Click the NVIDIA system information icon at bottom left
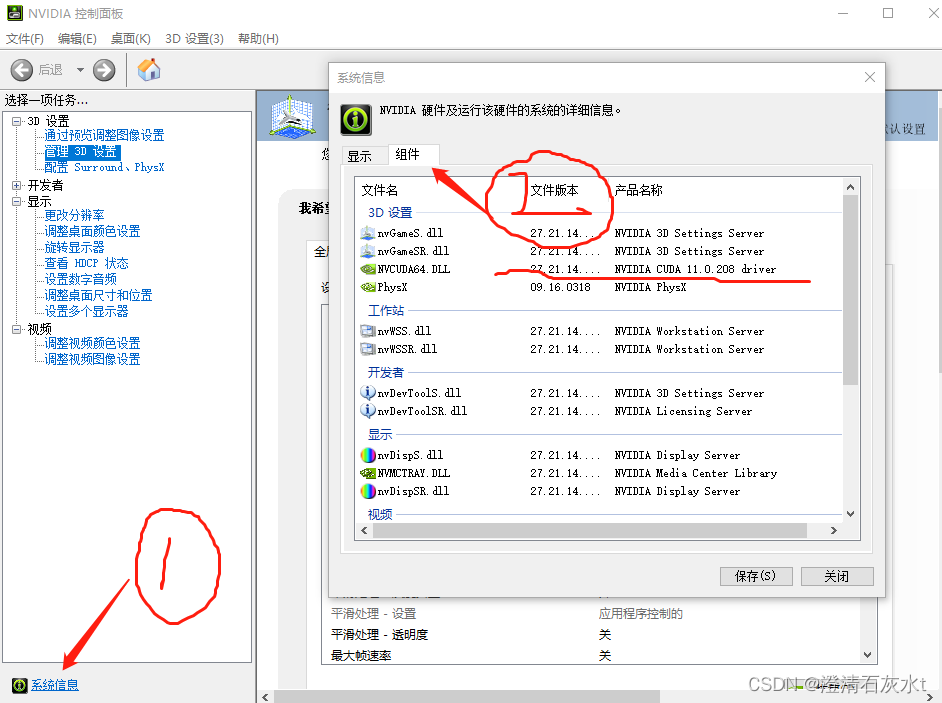 tap(19, 685)
